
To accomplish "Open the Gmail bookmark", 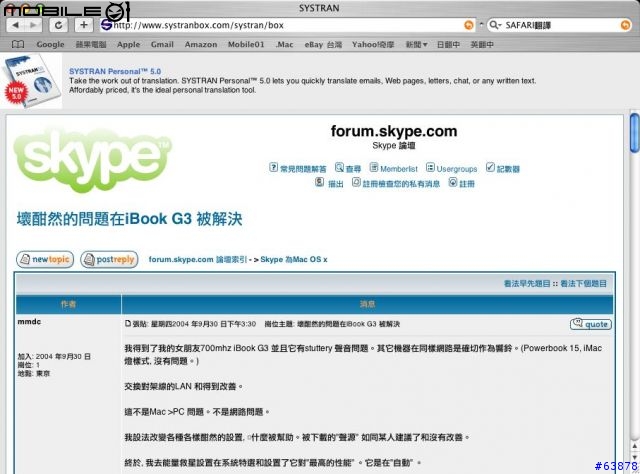I will coord(162,44).
